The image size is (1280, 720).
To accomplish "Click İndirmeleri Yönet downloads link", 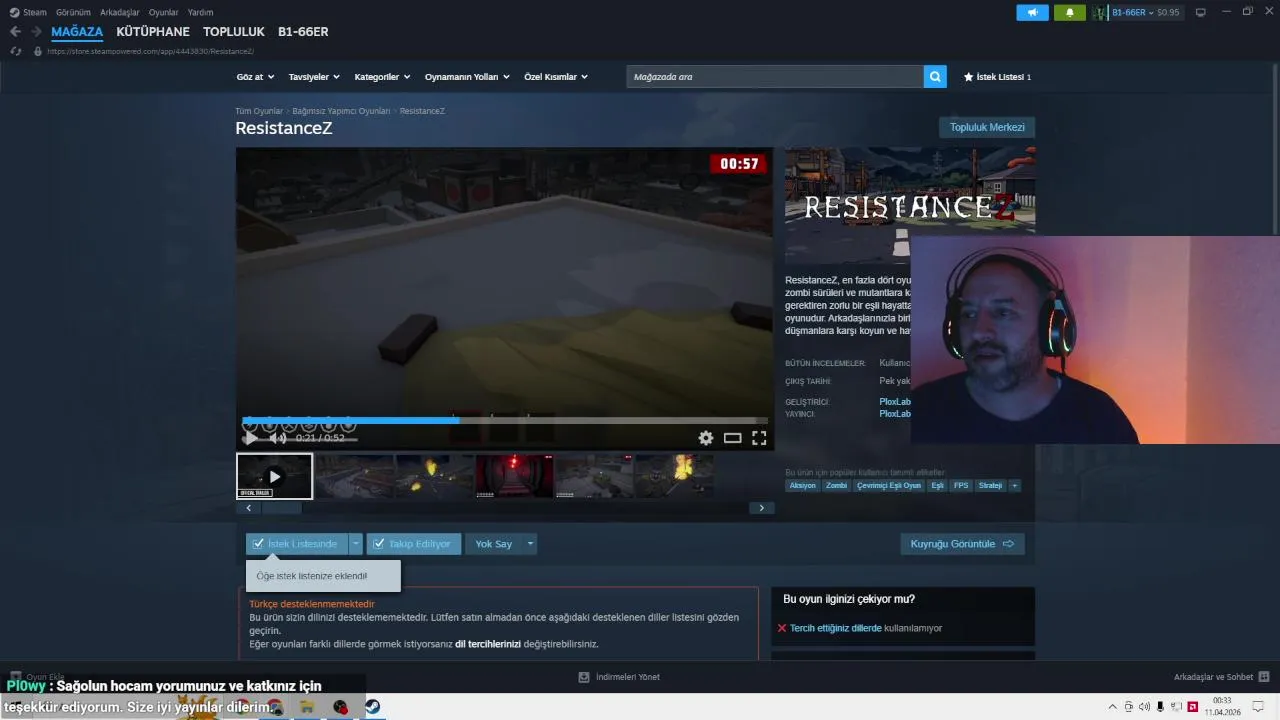I will click(619, 677).
